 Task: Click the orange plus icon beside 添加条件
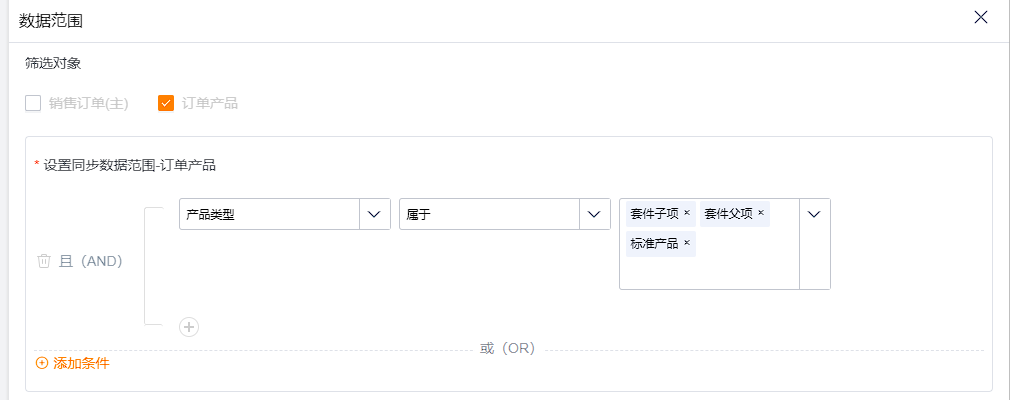[42, 363]
